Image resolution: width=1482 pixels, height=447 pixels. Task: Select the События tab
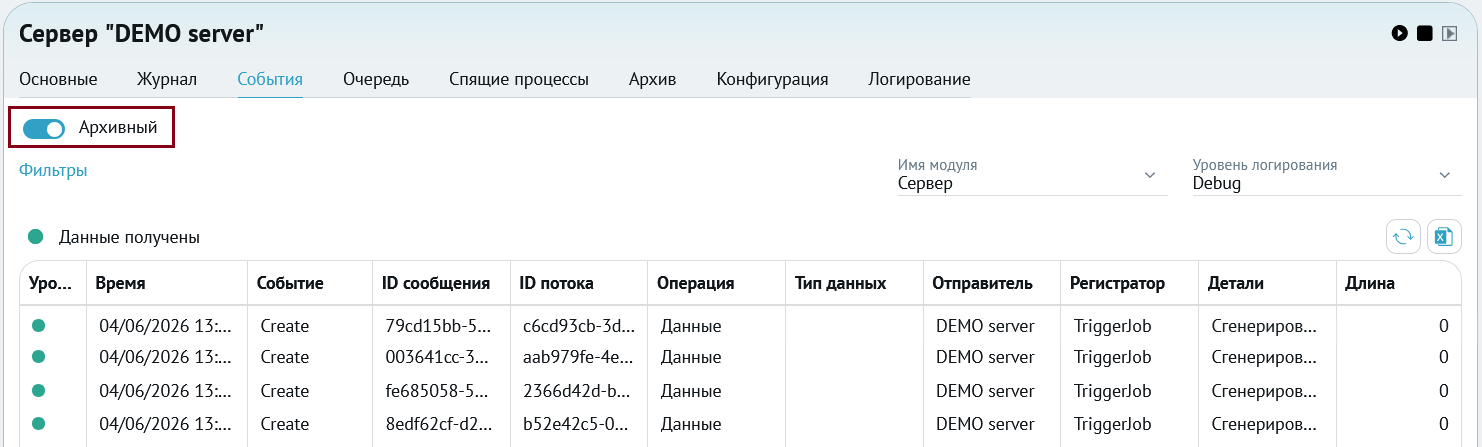[x=270, y=79]
